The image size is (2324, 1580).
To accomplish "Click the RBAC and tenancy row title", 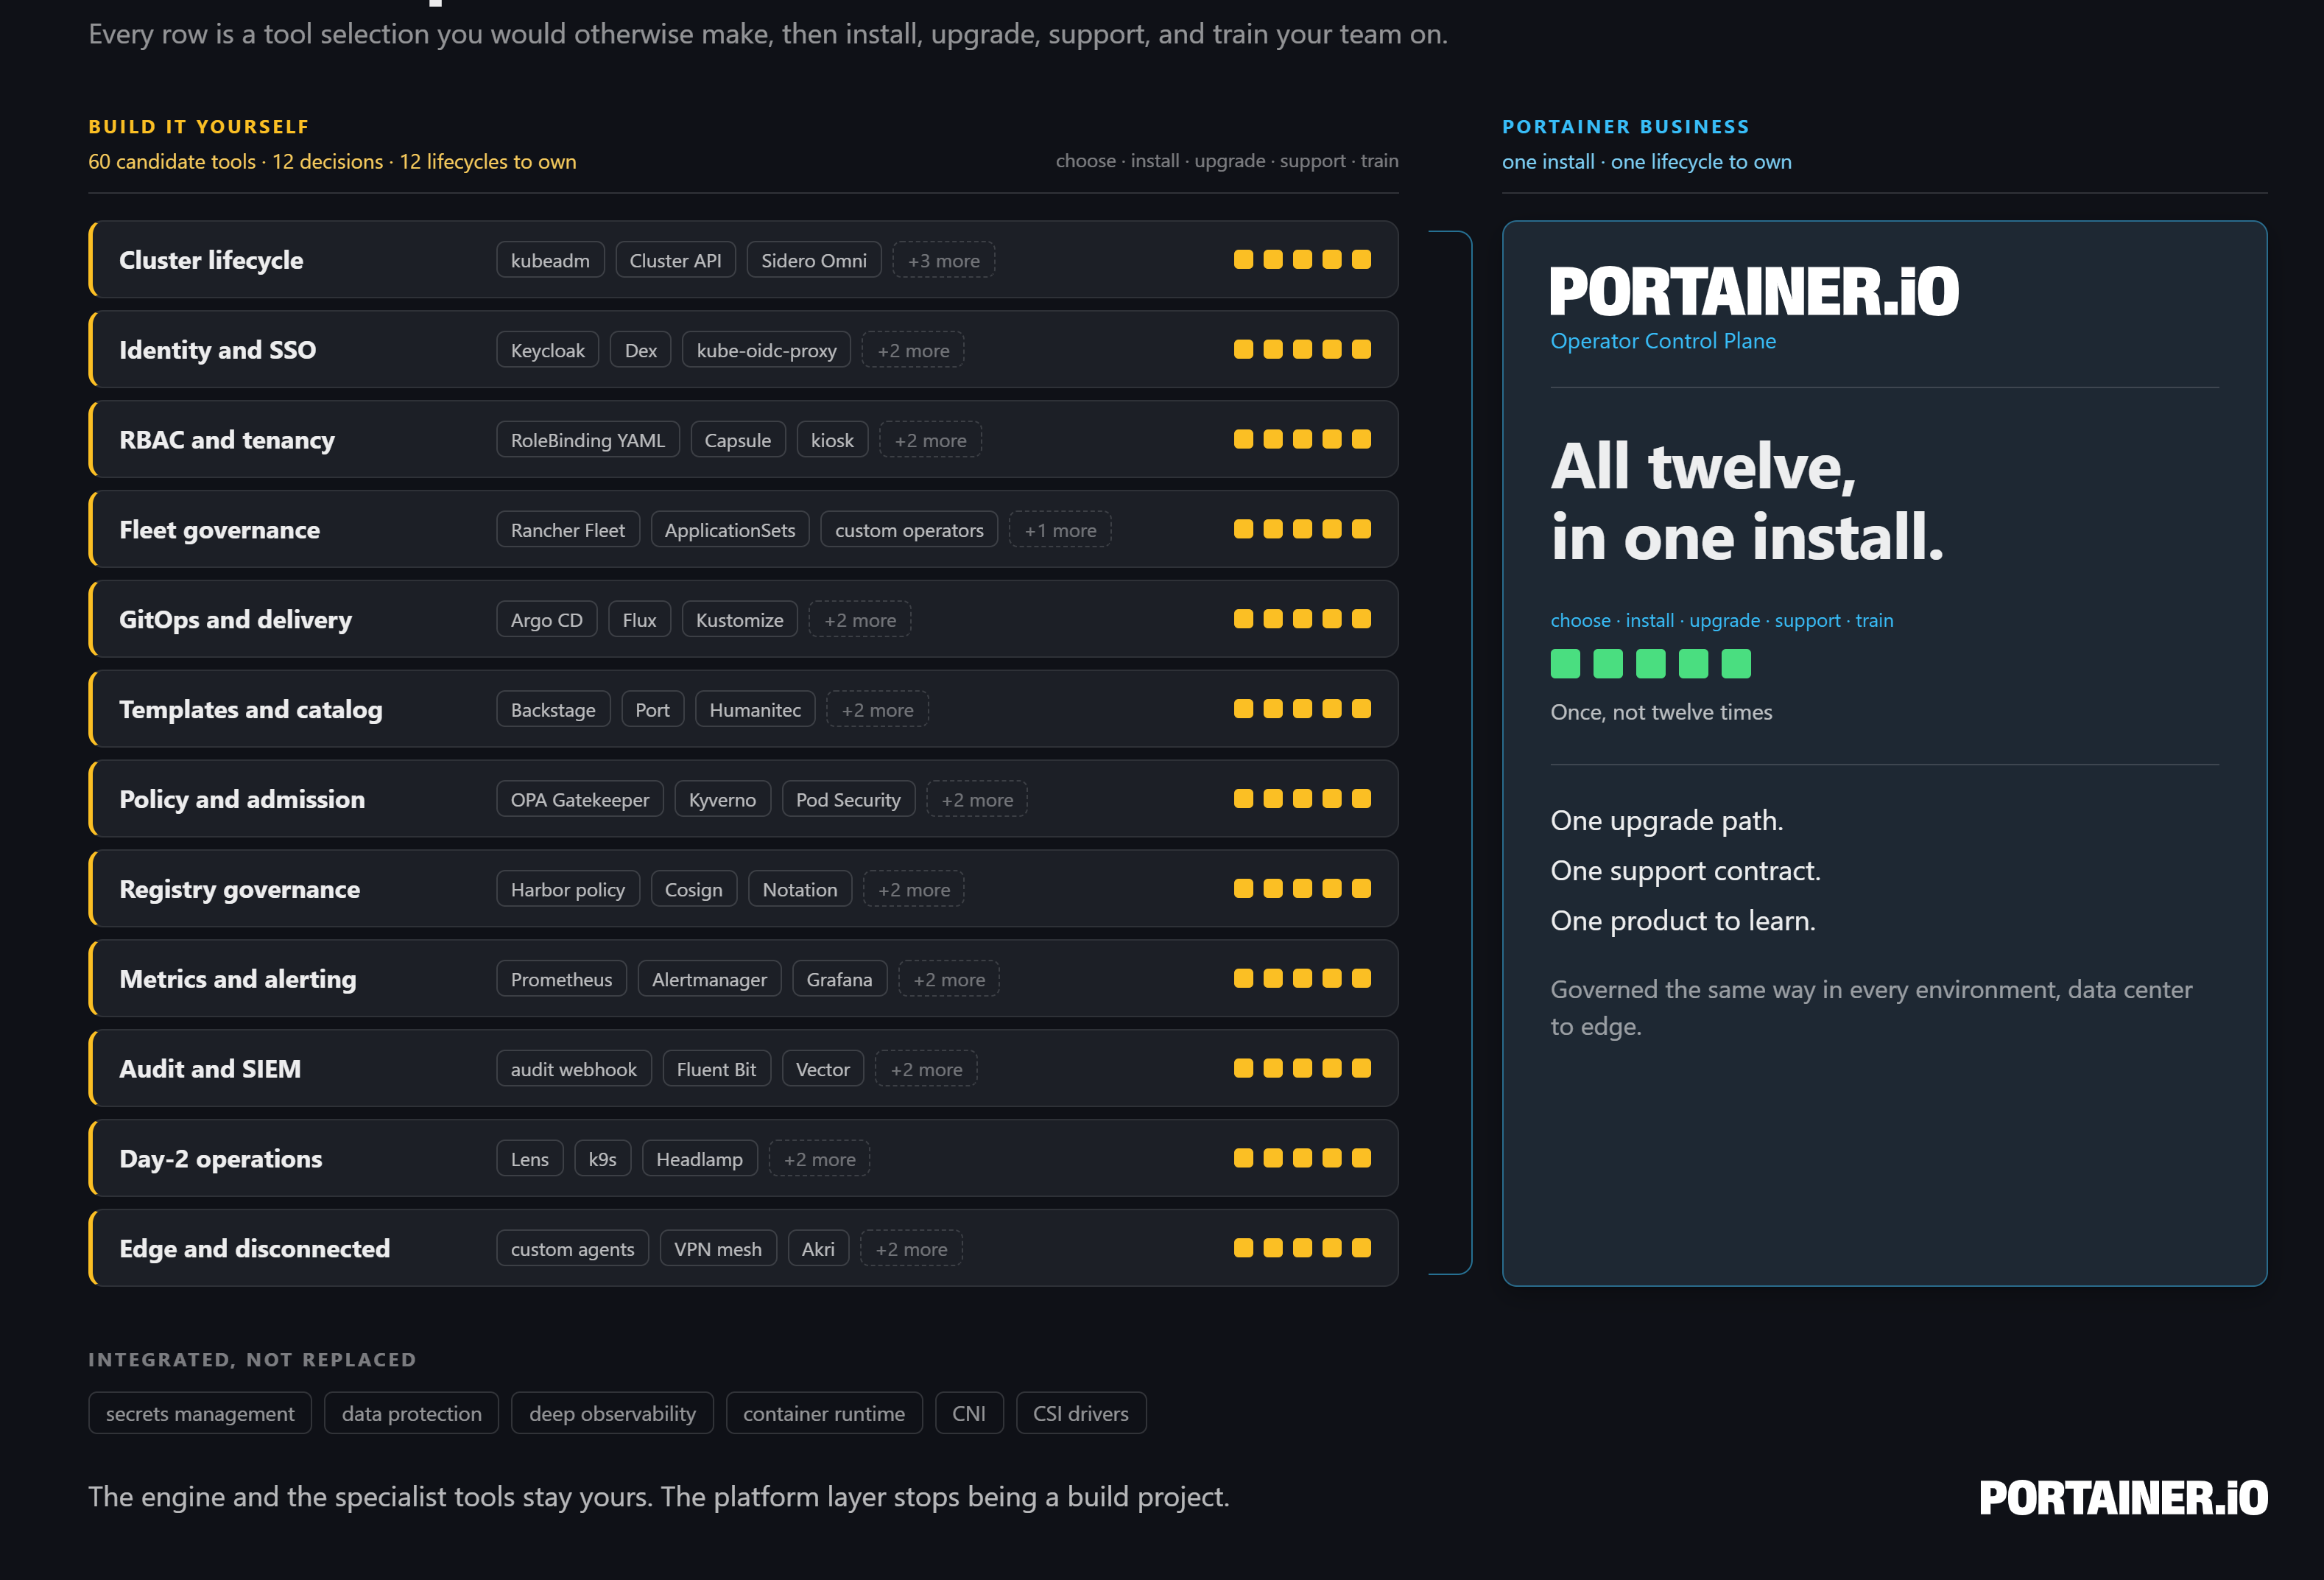I will point(227,440).
